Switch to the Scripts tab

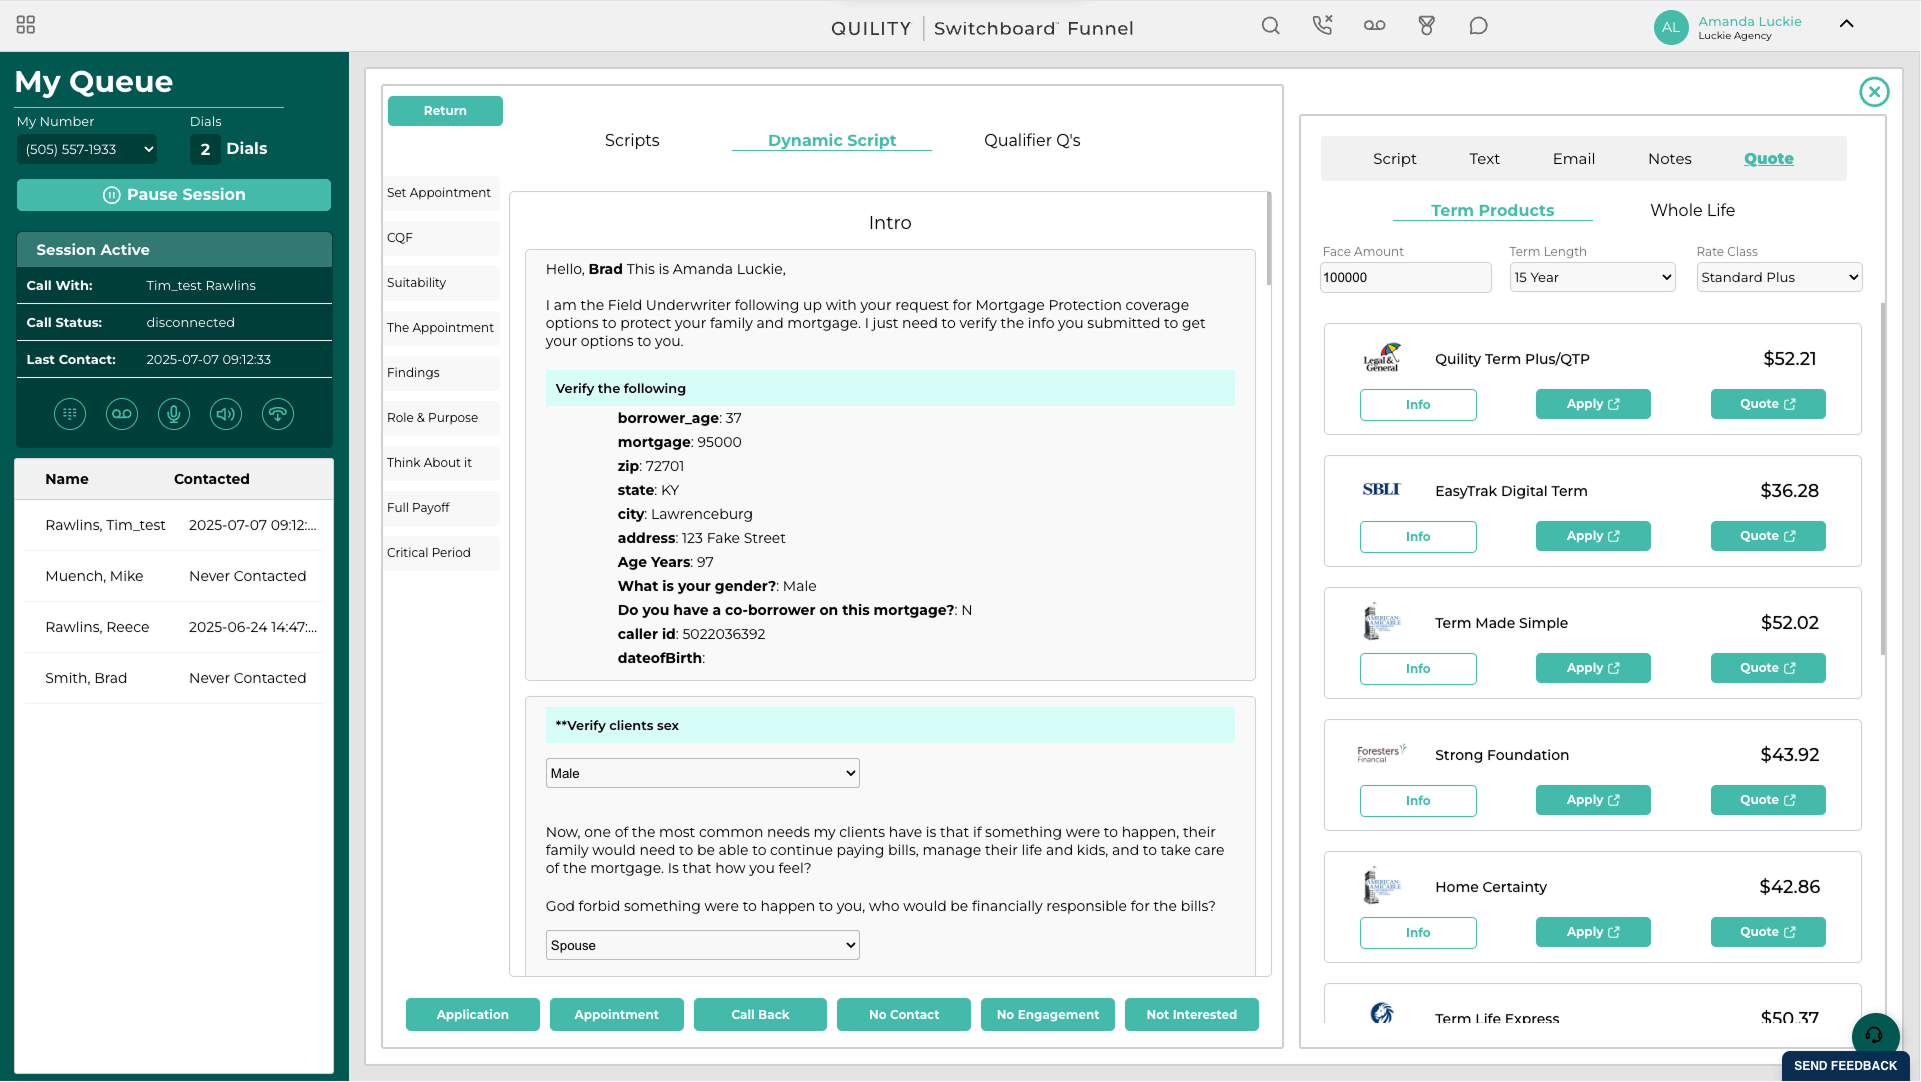tap(632, 141)
